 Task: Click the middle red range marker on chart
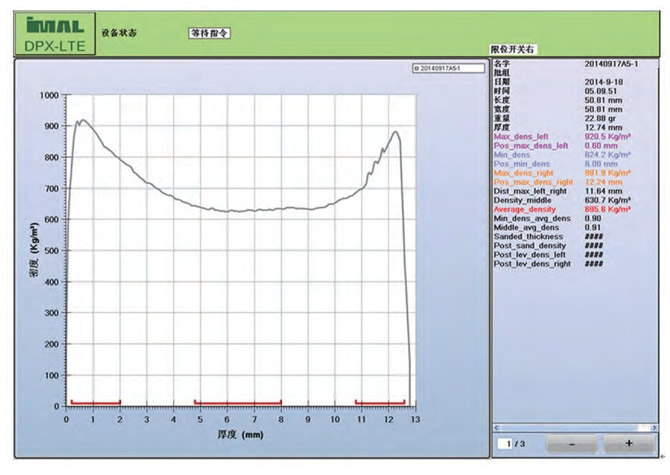click(238, 402)
